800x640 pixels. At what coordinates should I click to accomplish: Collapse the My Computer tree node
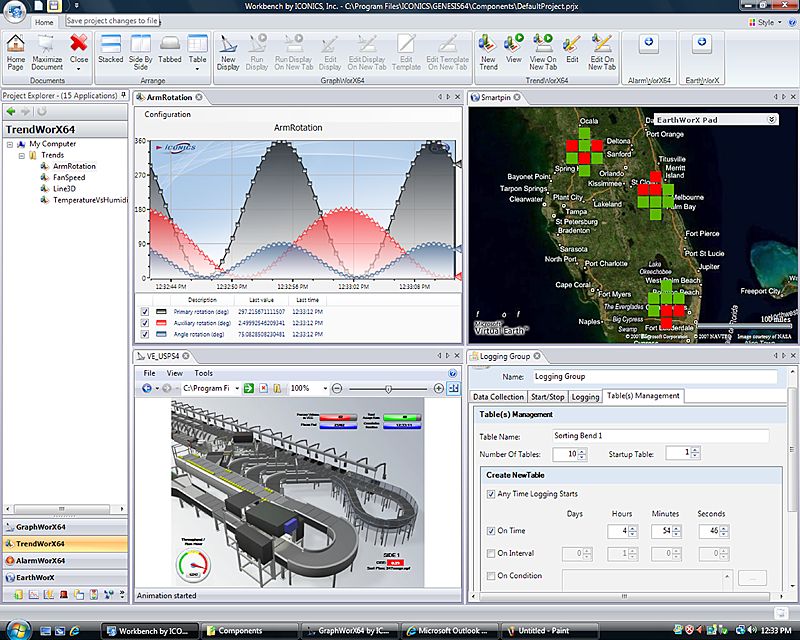[x=10, y=144]
